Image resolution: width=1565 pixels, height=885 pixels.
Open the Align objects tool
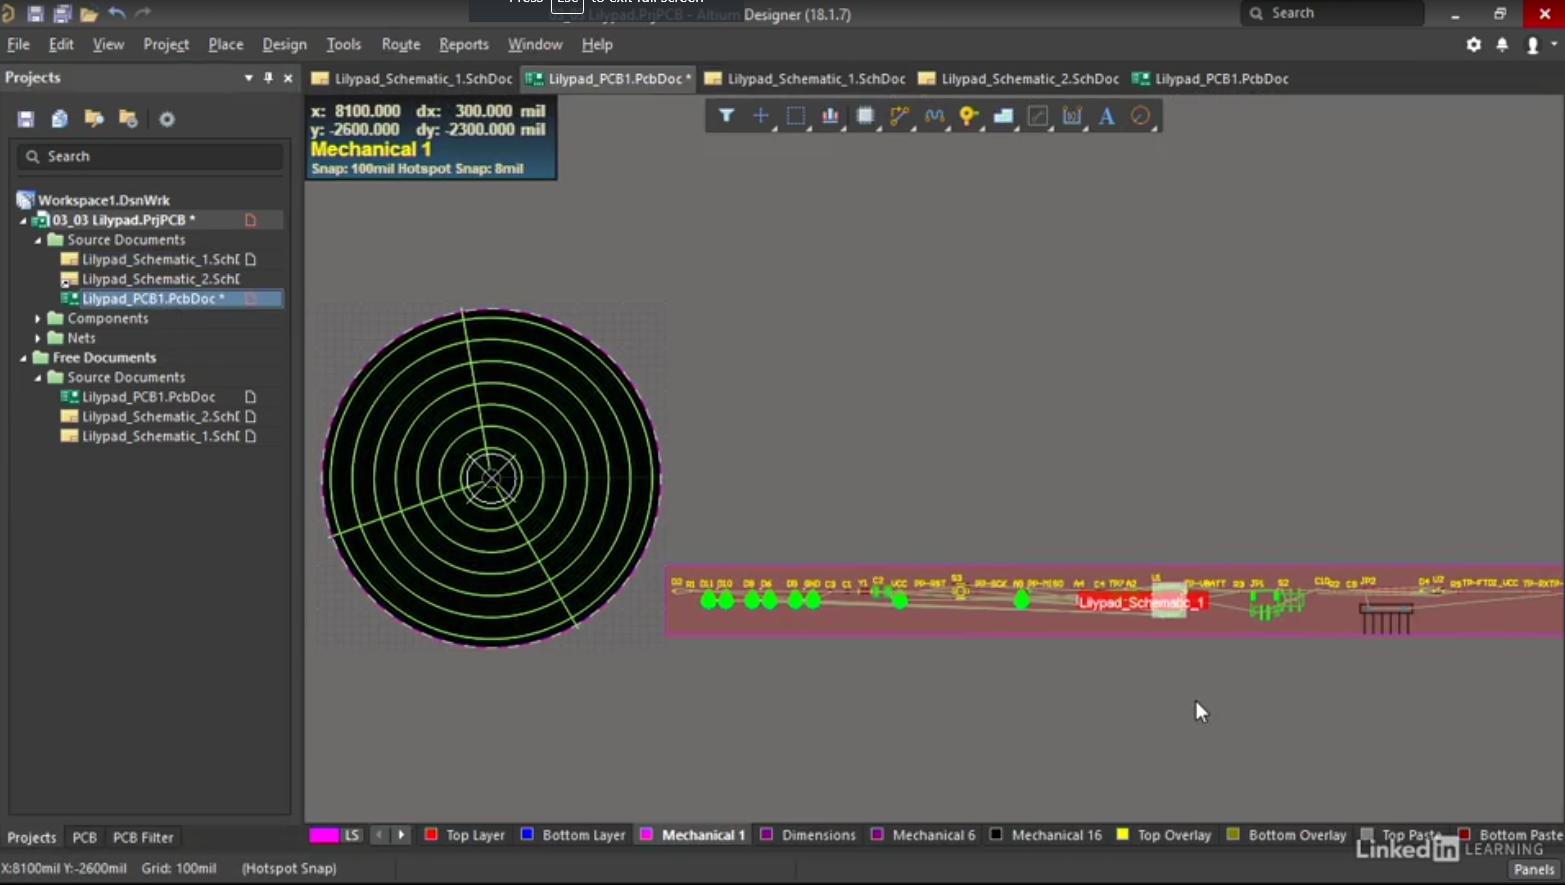[830, 116]
